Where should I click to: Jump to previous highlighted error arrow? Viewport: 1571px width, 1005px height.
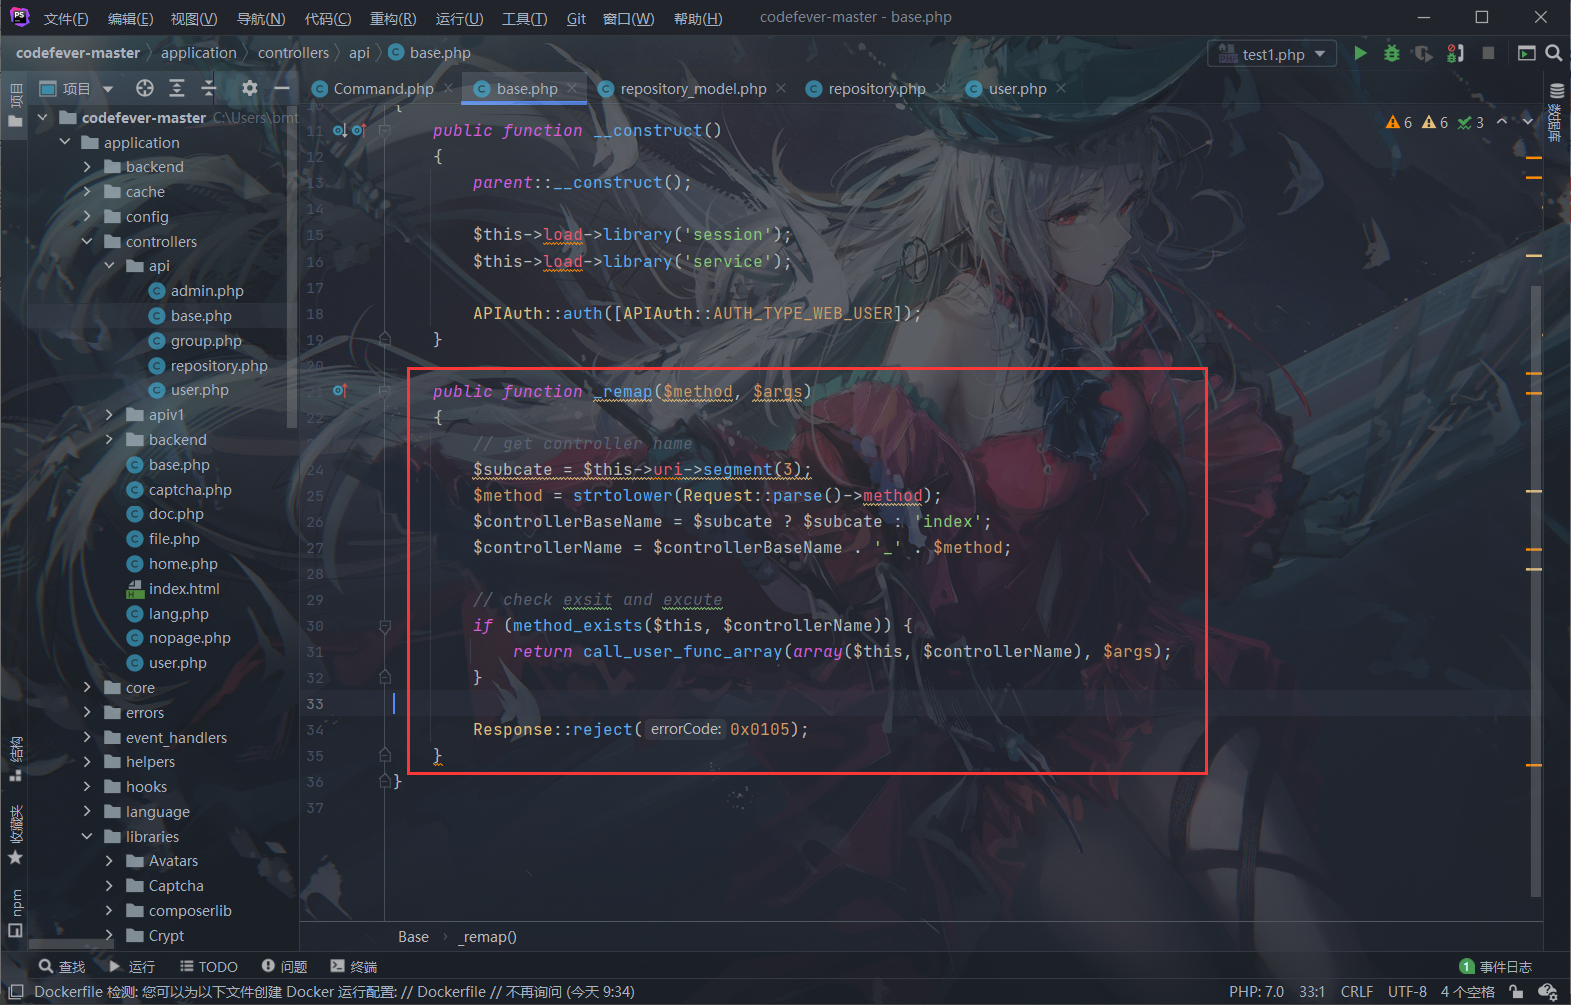point(1502,122)
